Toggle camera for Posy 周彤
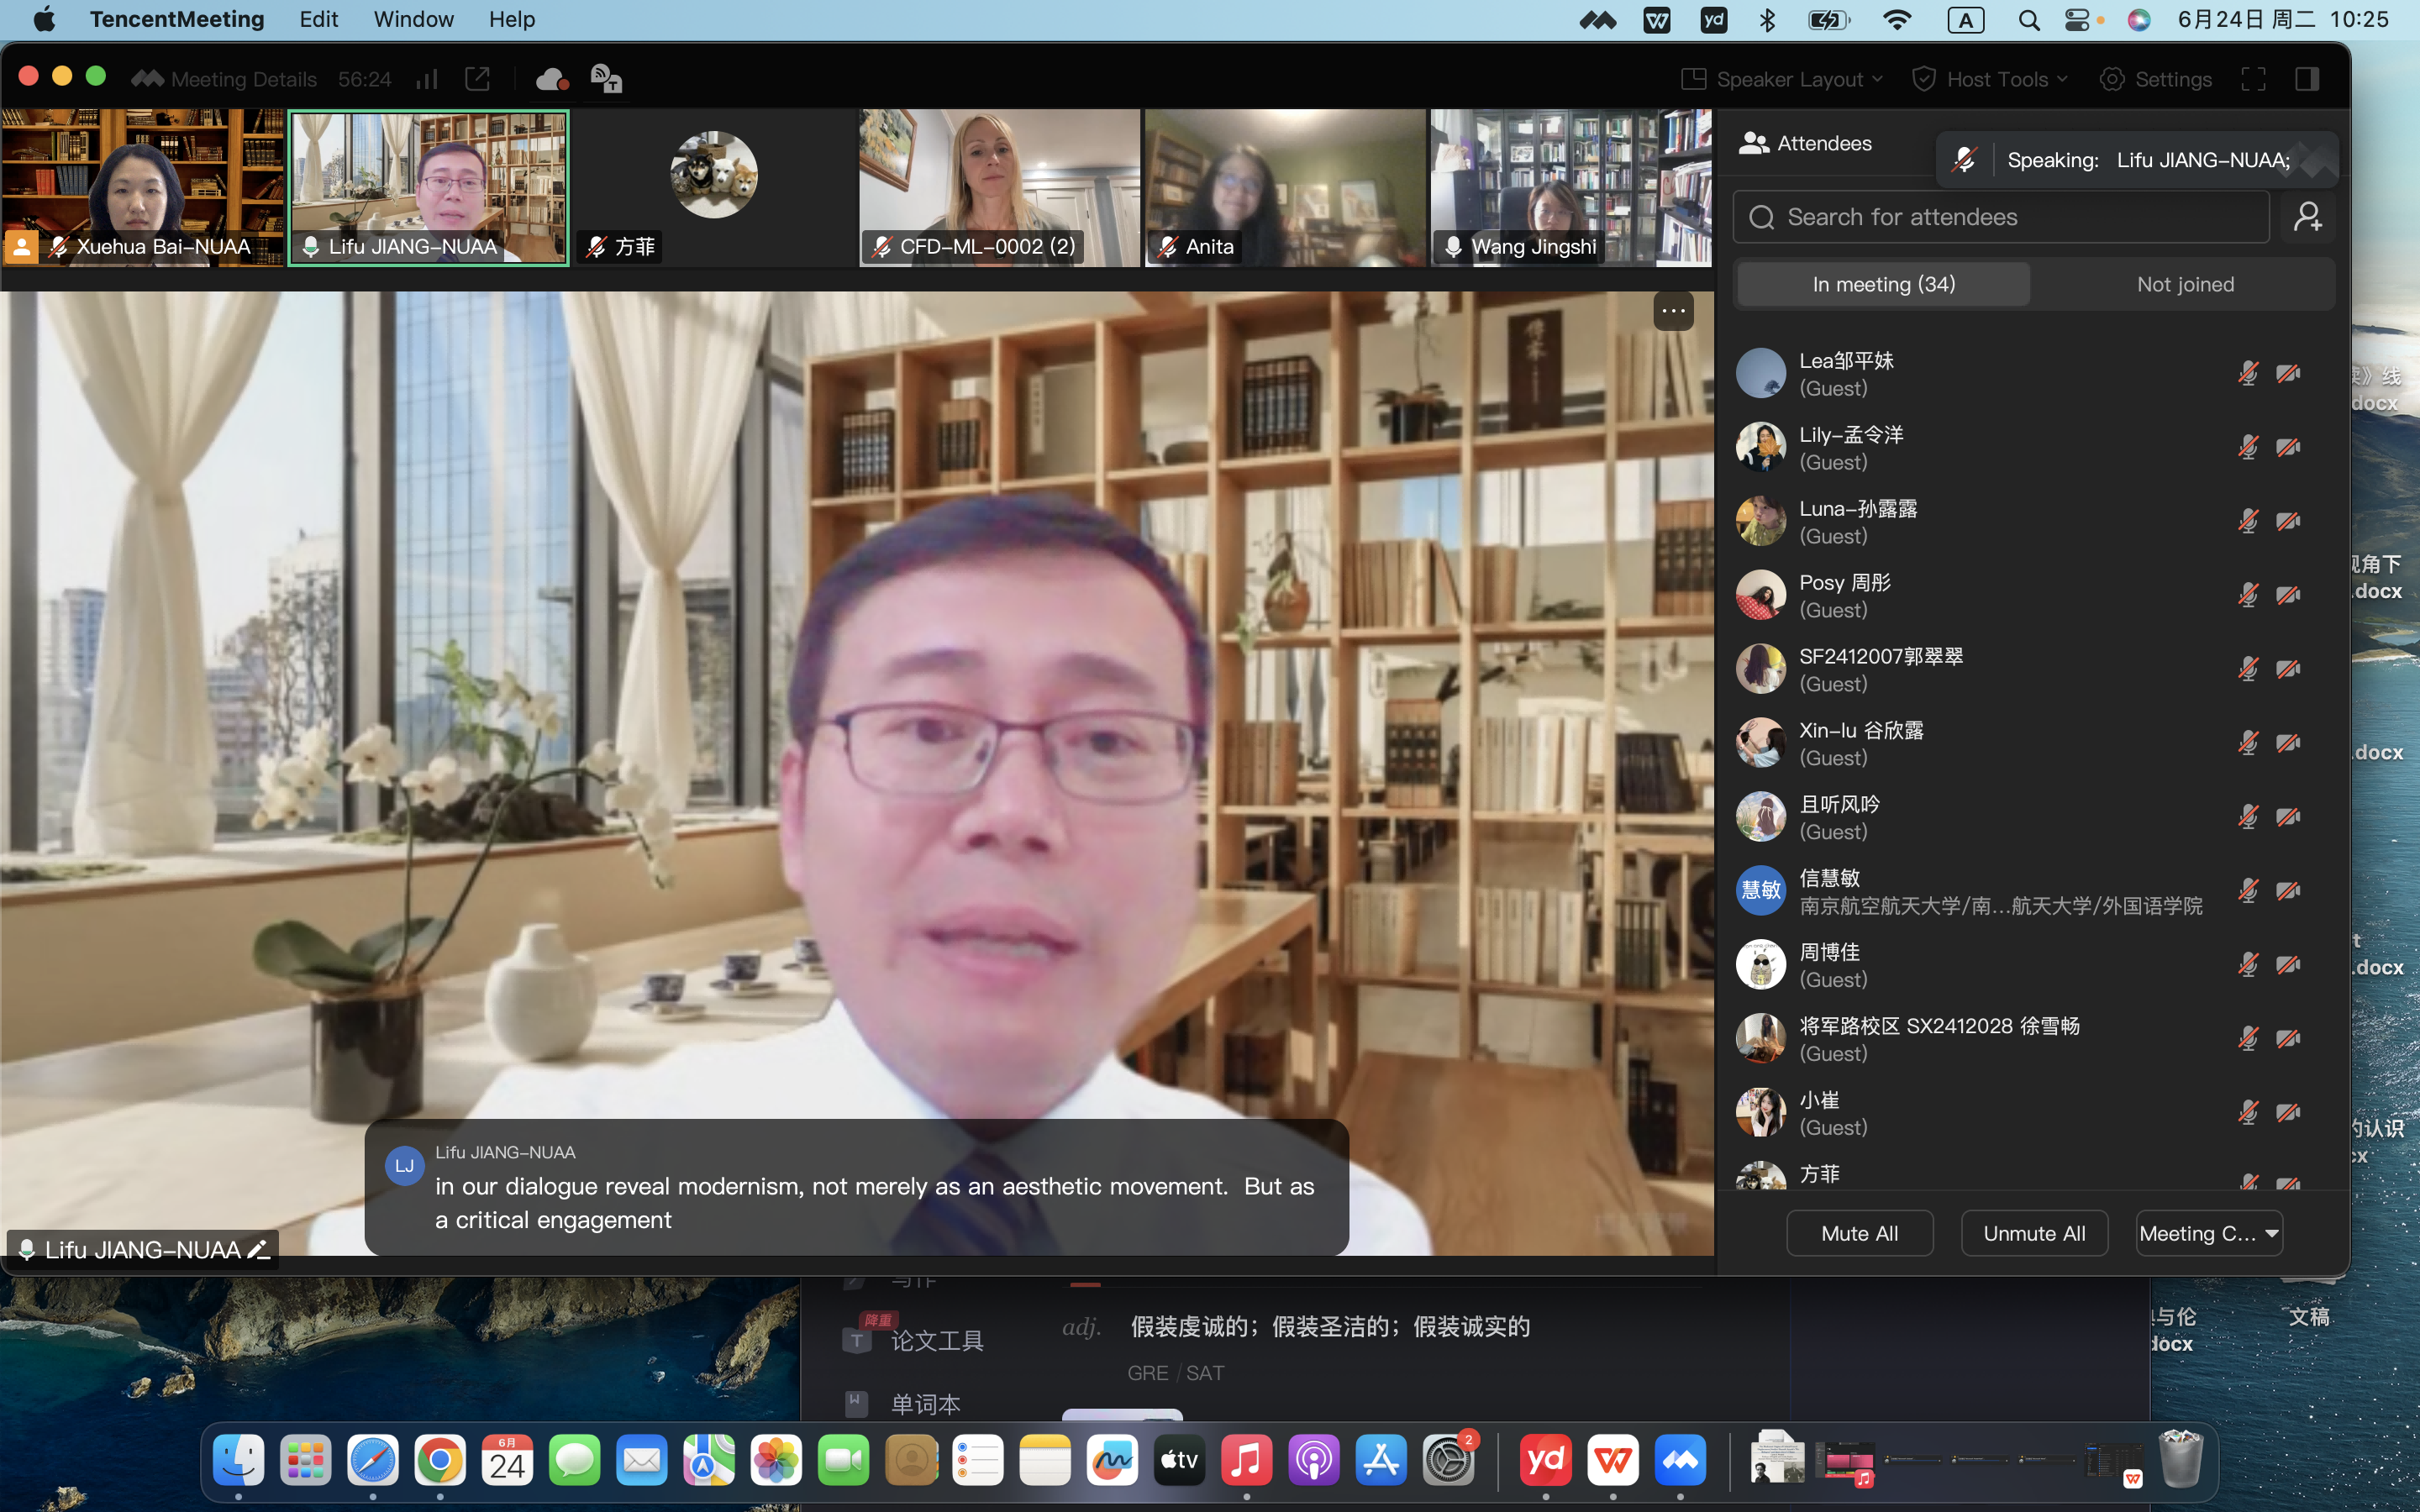Image resolution: width=2420 pixels, height=1512 pixels. (x=2288, y=596)
